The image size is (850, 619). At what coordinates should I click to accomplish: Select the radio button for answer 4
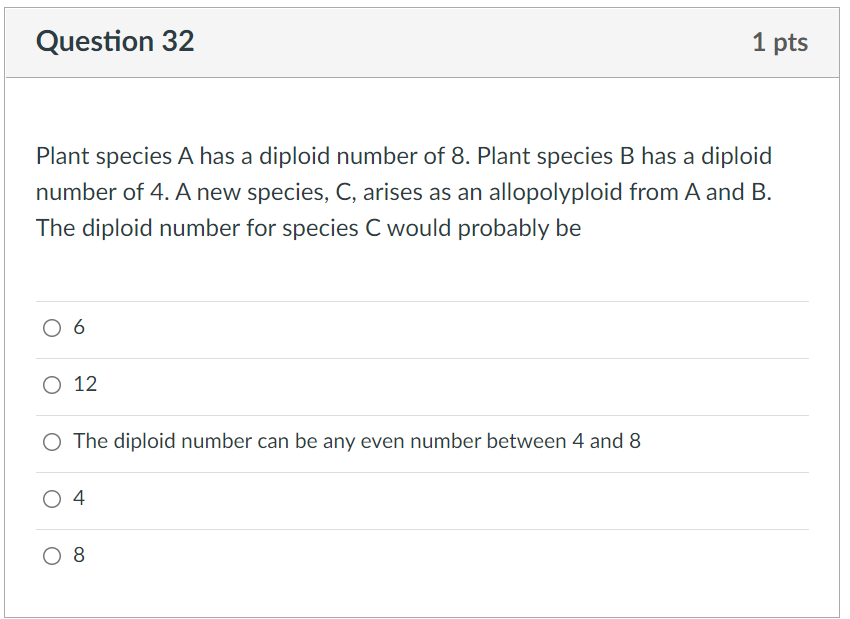pyautogui.click(x=52, y=498)
